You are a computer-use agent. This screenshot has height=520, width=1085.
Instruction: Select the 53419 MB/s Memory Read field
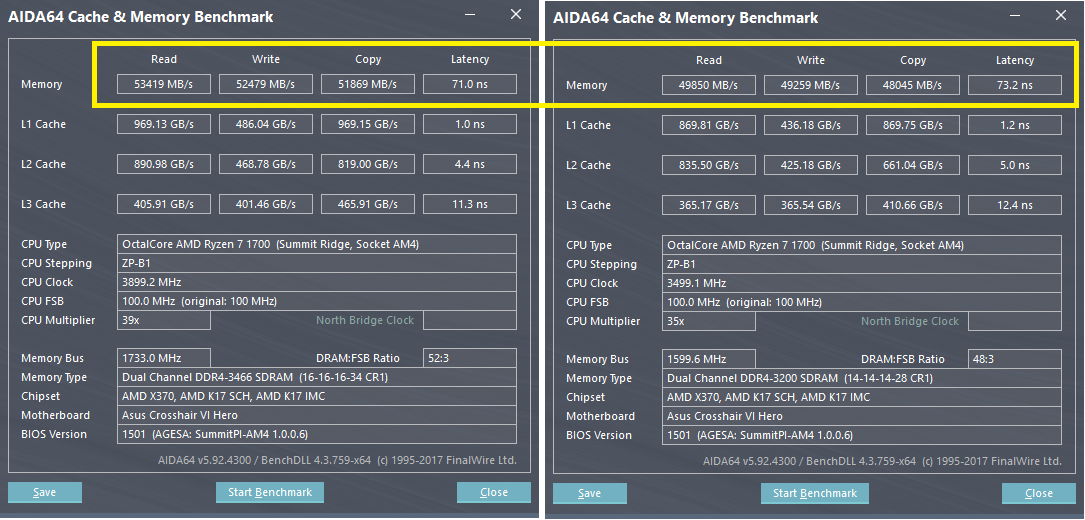point(164,84)
